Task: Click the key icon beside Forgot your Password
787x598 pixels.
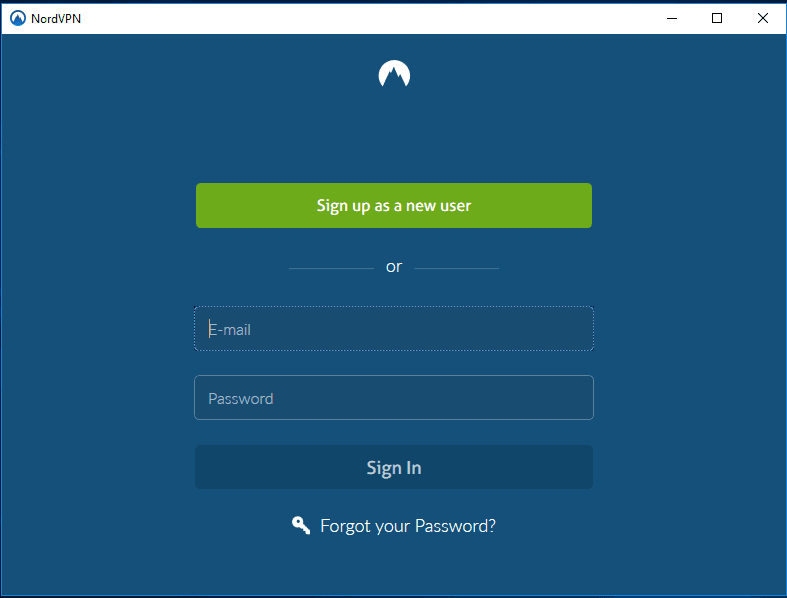Action: tap(301, 525)
